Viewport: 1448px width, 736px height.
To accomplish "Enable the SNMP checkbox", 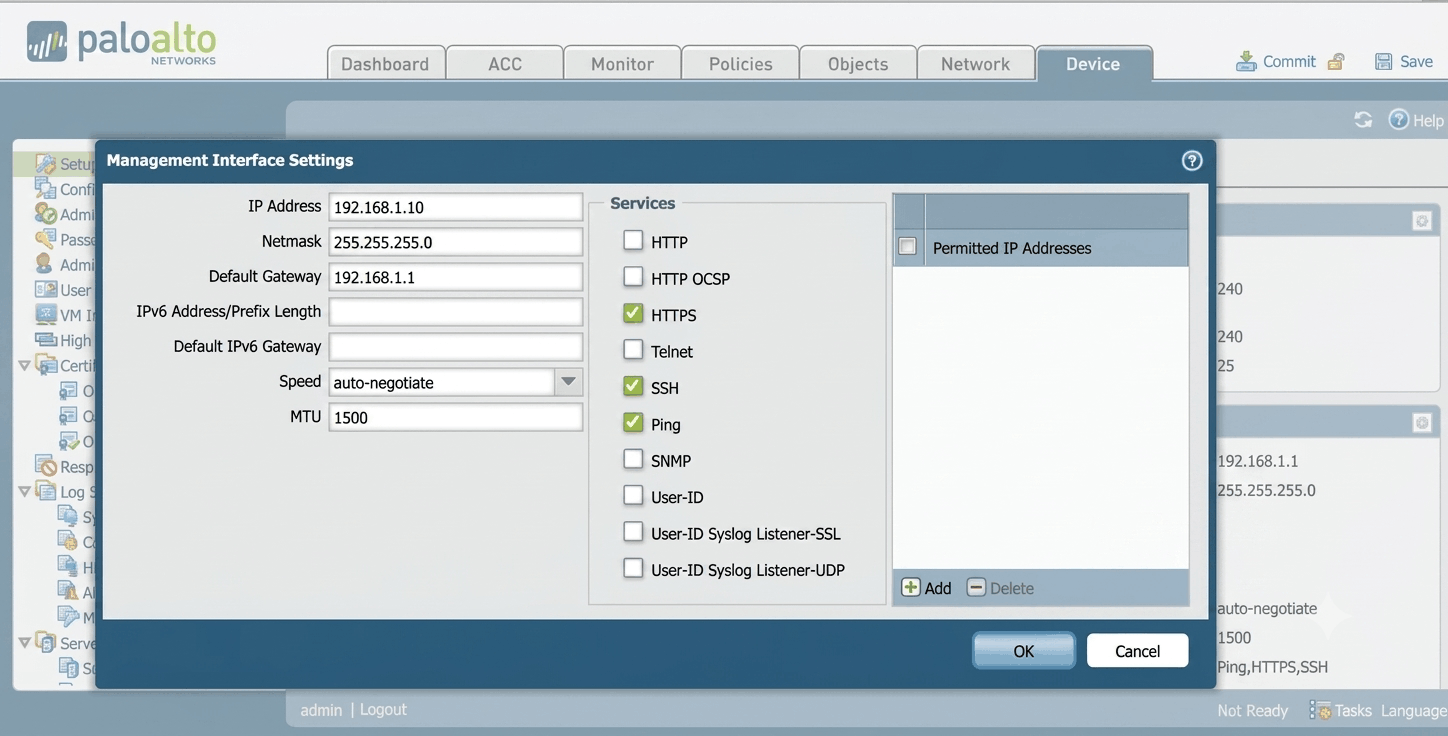I will tap(633, 459).
